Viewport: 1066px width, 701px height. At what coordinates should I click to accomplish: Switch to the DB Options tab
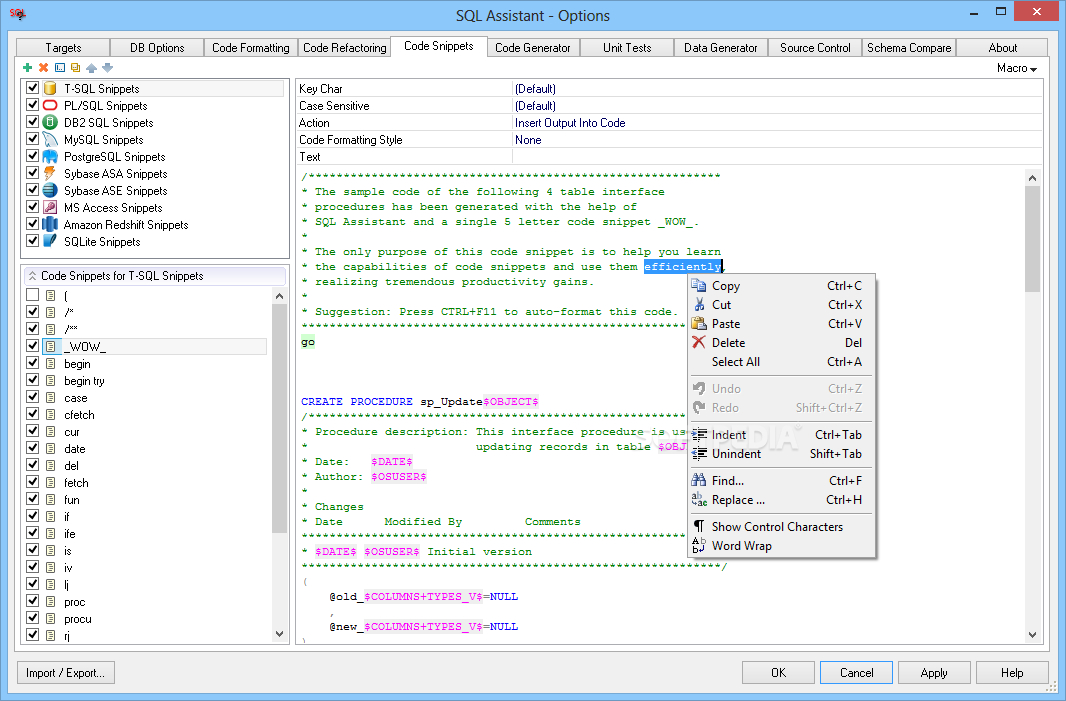pos(157,48)
